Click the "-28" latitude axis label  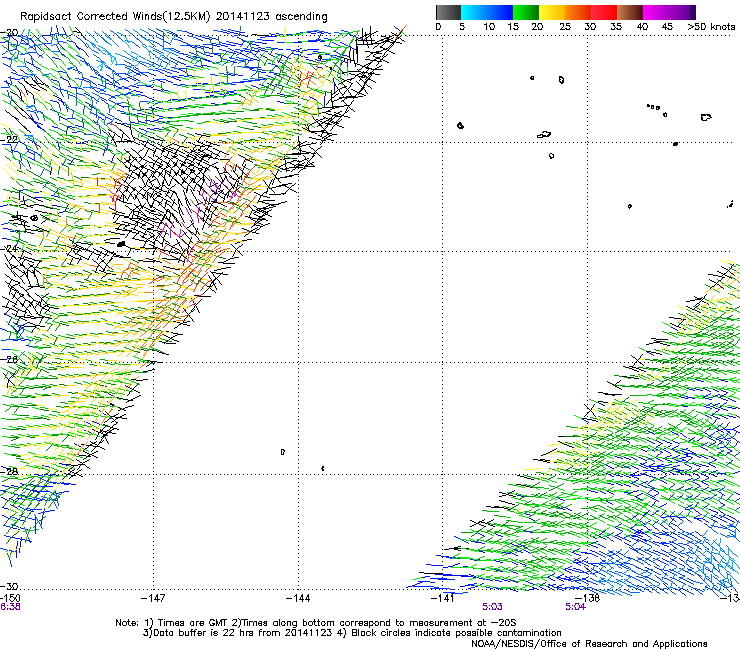[9, 472]
